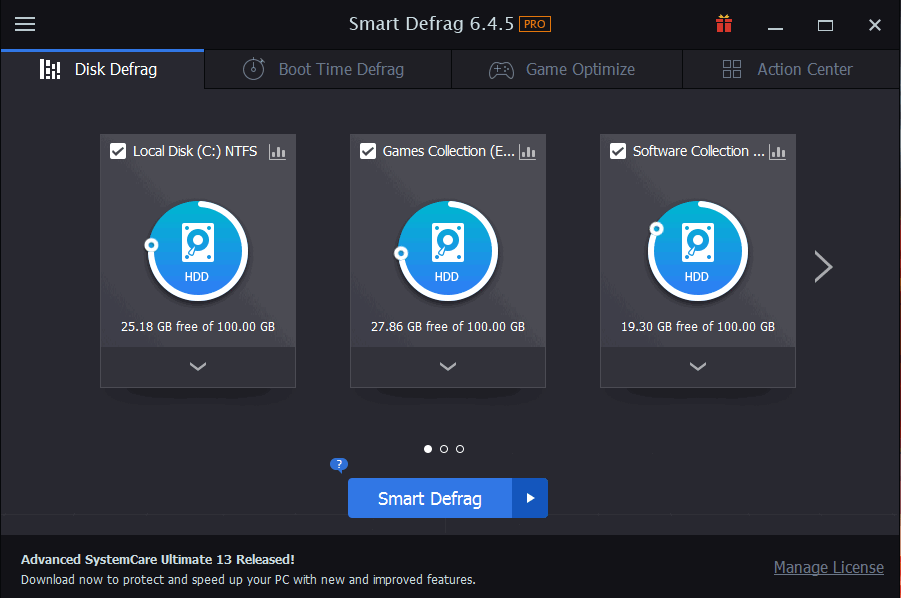
Task: Show Games Collection disk report chart icon
Action: tap(527, 152)
